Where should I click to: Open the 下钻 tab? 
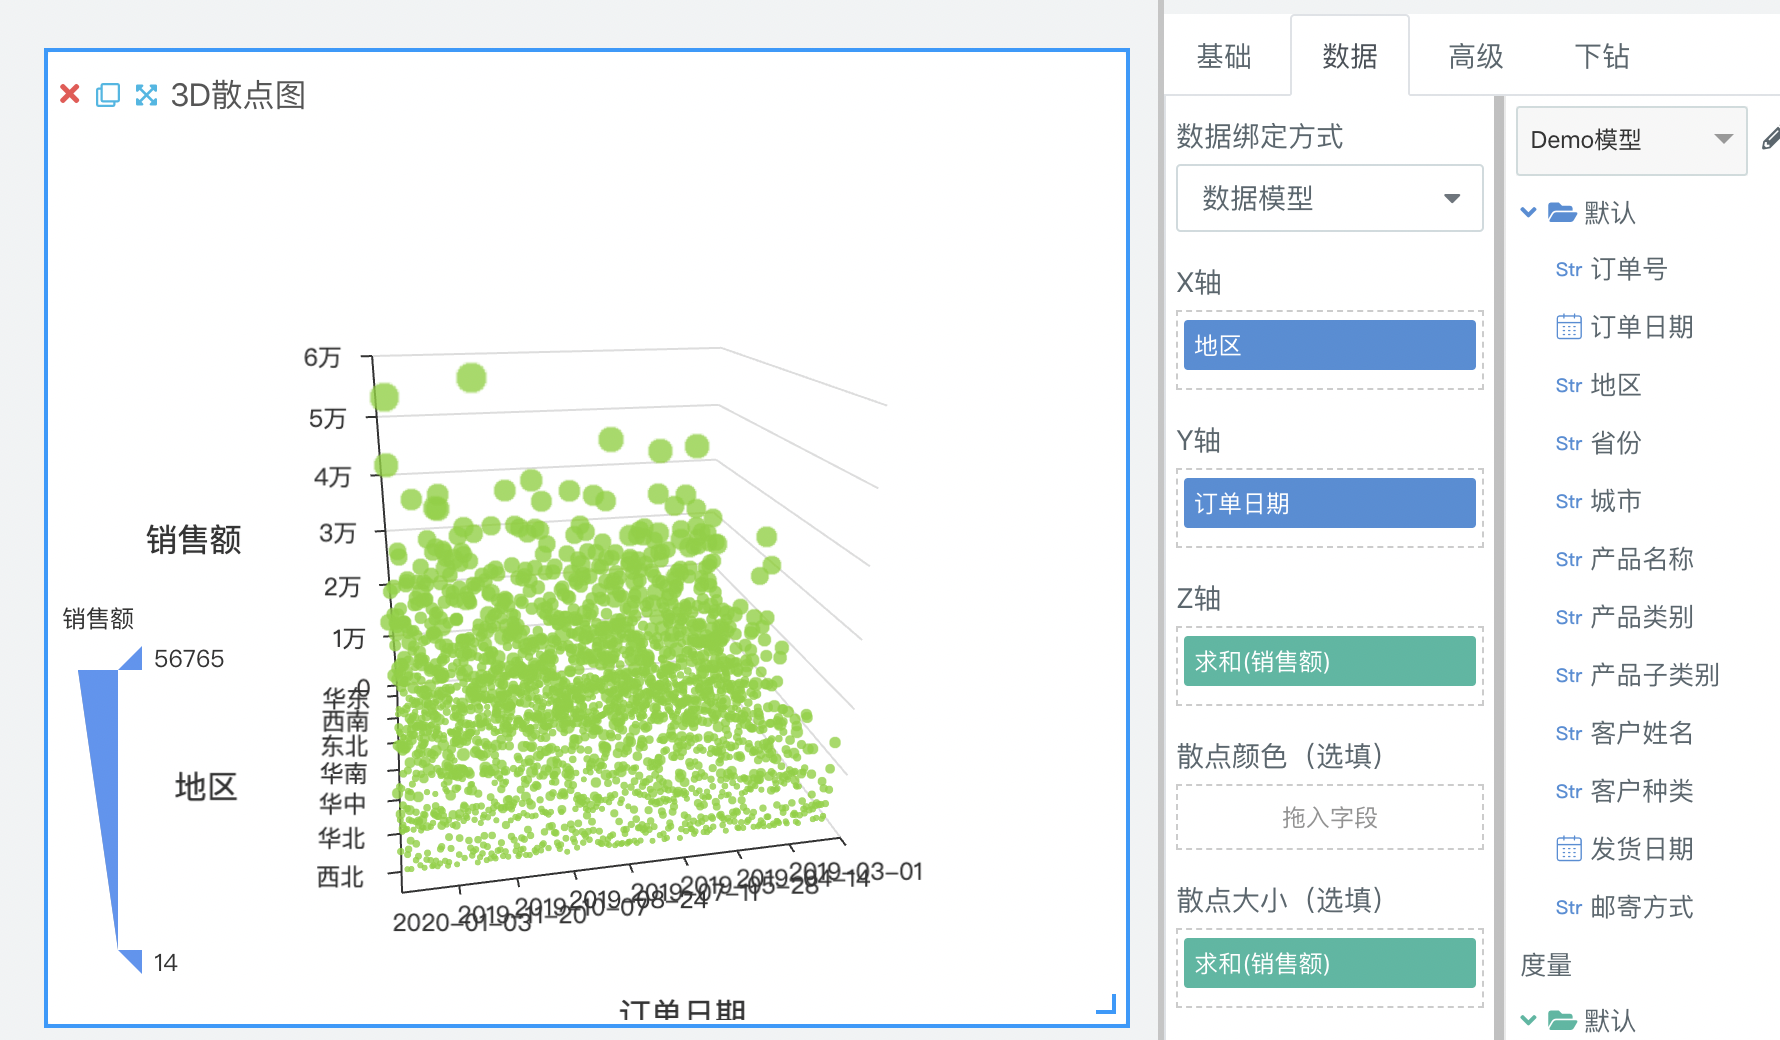point(1602,56)
